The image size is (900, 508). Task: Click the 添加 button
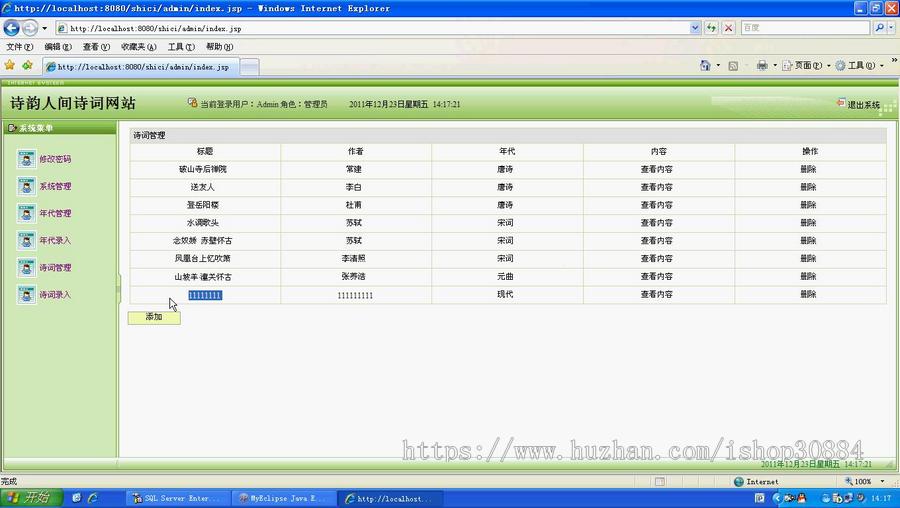(154, 317)
